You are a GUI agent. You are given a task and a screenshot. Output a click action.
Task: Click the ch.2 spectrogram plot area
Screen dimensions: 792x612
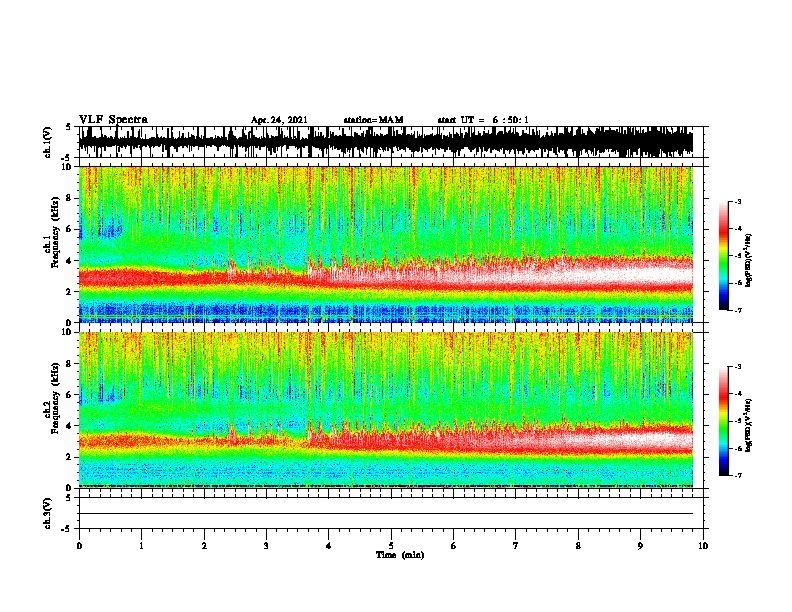(386, 410)
